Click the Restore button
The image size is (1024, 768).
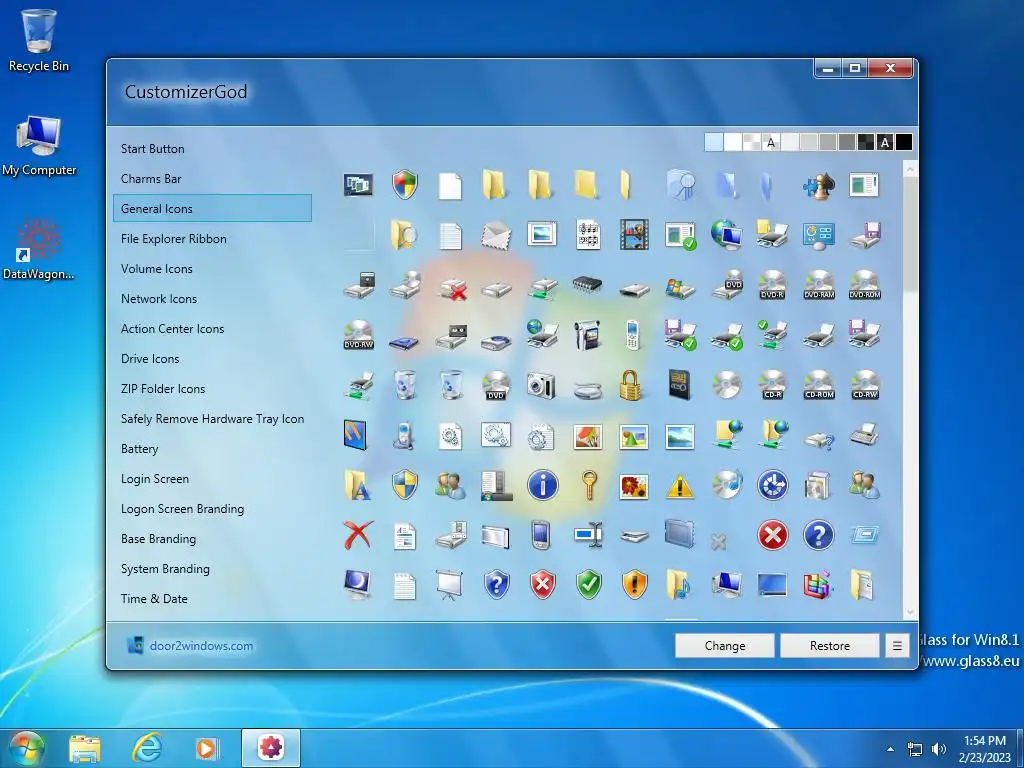tap(830, 646)
